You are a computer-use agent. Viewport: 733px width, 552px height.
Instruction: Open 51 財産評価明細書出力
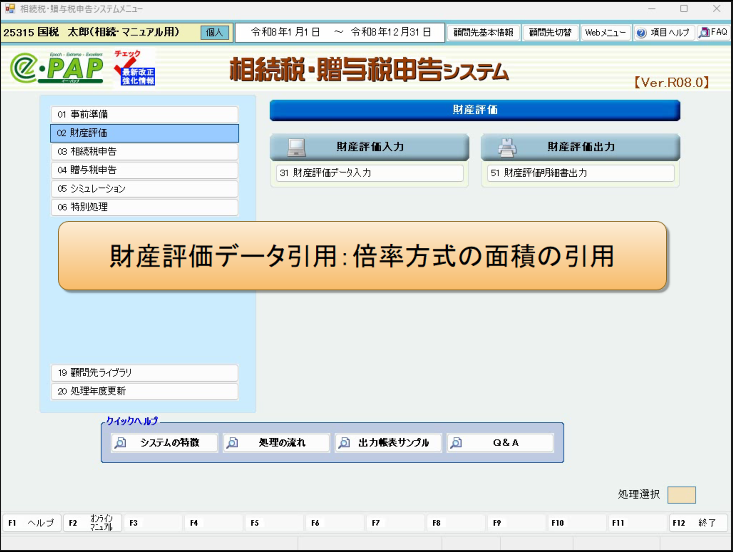(581, 173)
